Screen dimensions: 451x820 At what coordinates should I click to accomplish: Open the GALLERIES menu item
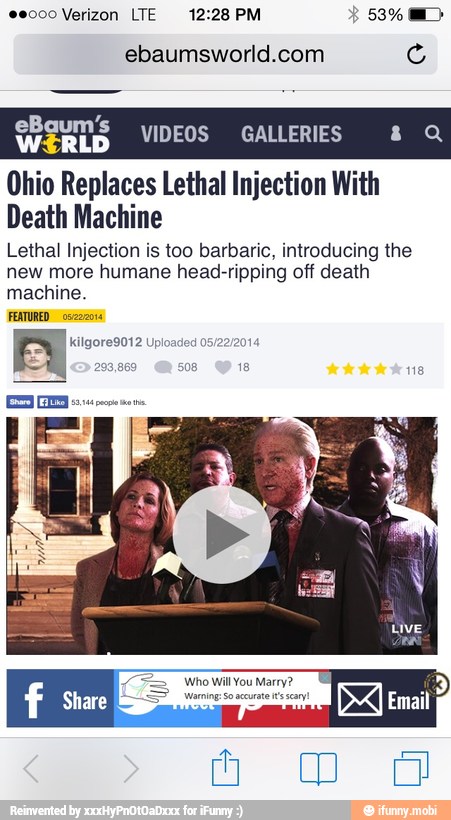[x=291, y=134]
